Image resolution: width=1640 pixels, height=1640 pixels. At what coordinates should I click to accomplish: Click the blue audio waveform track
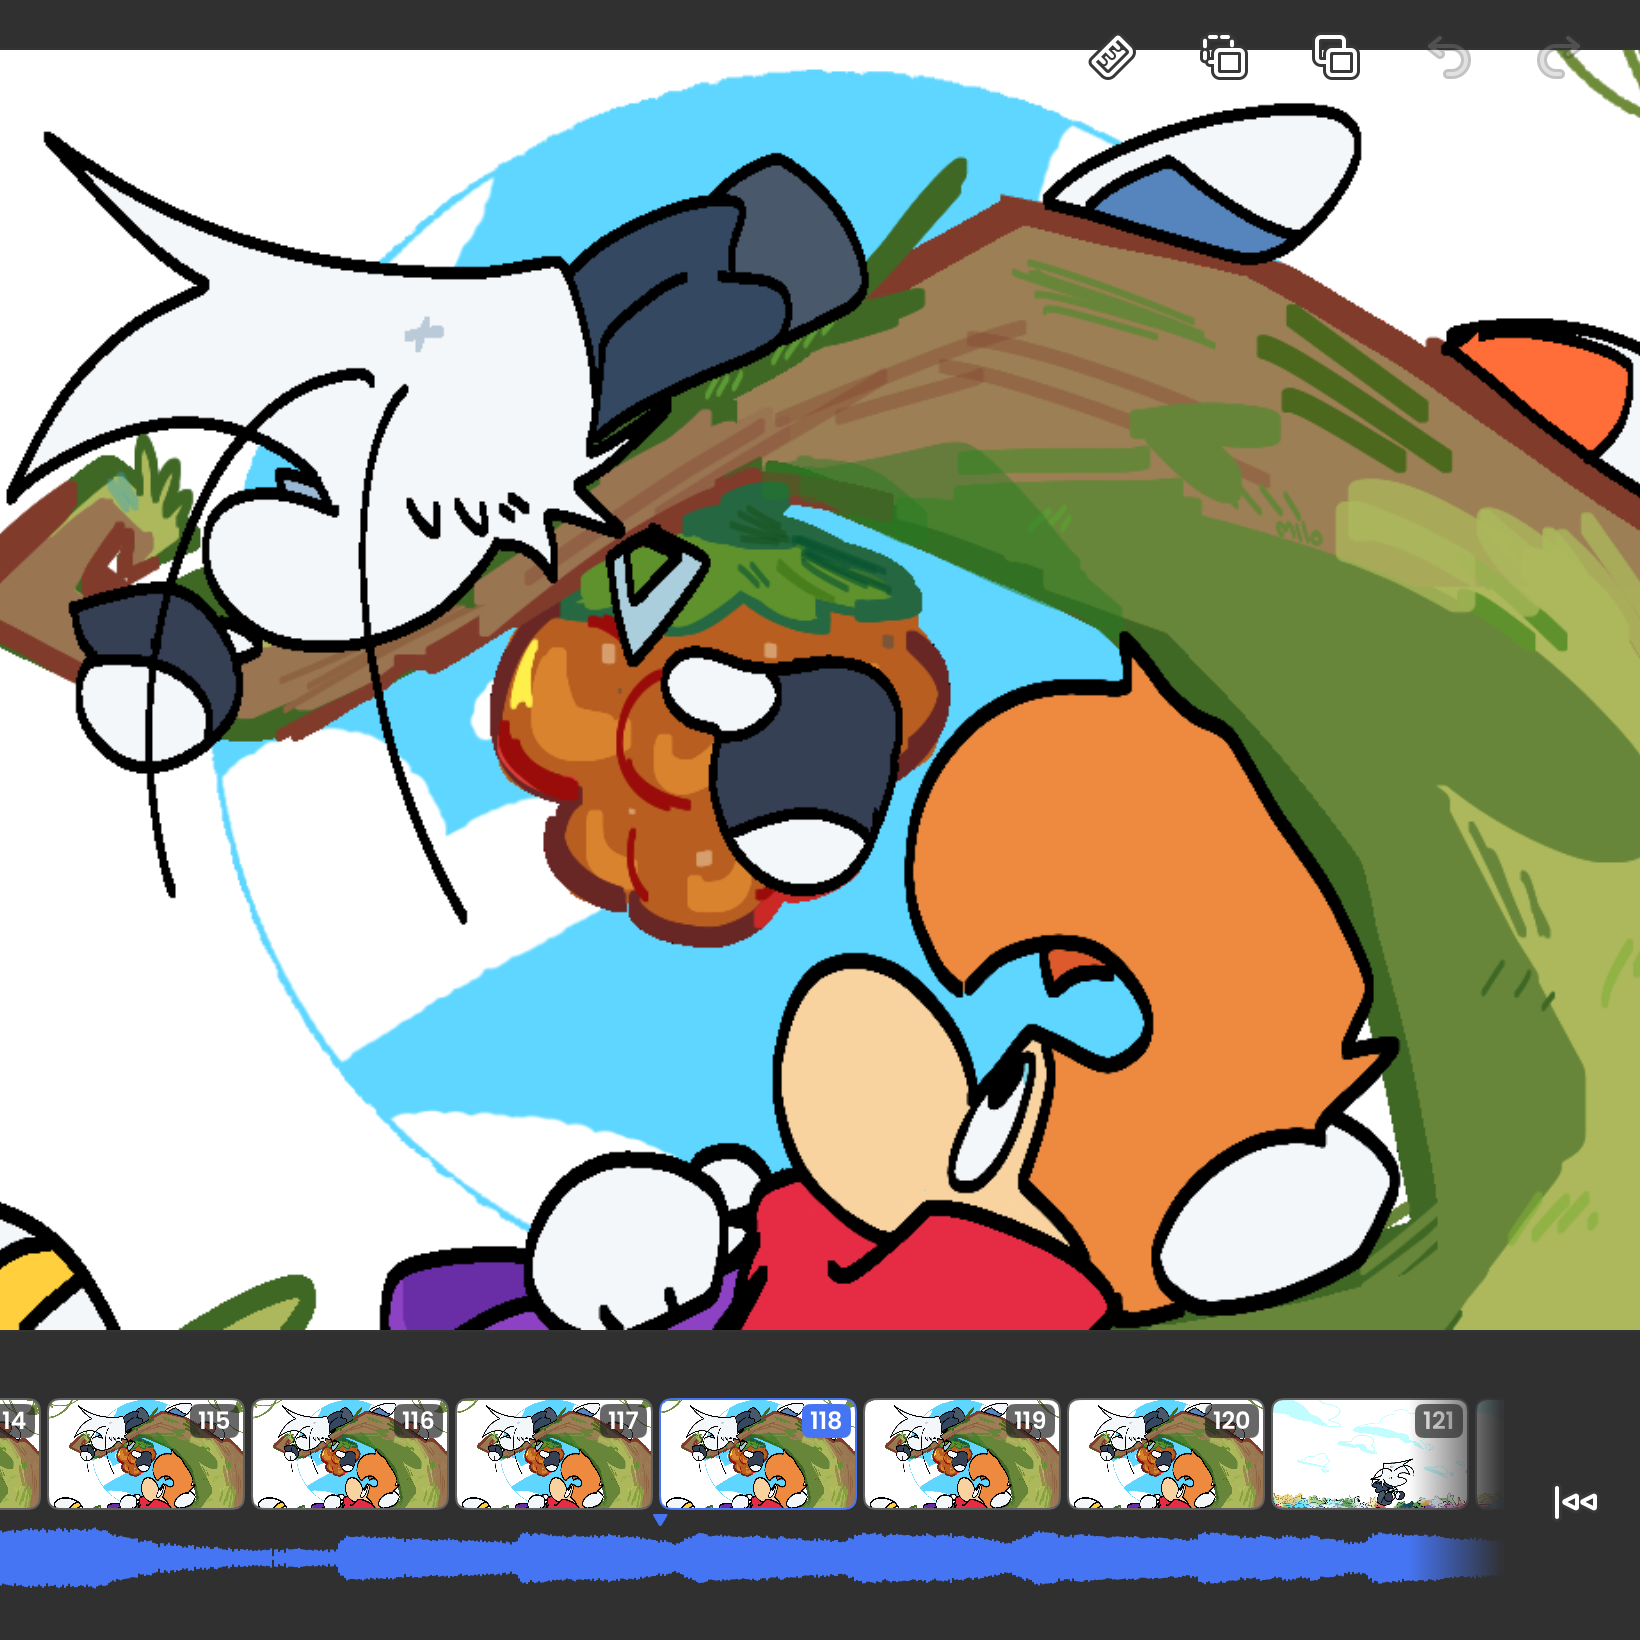point(750,1558)
